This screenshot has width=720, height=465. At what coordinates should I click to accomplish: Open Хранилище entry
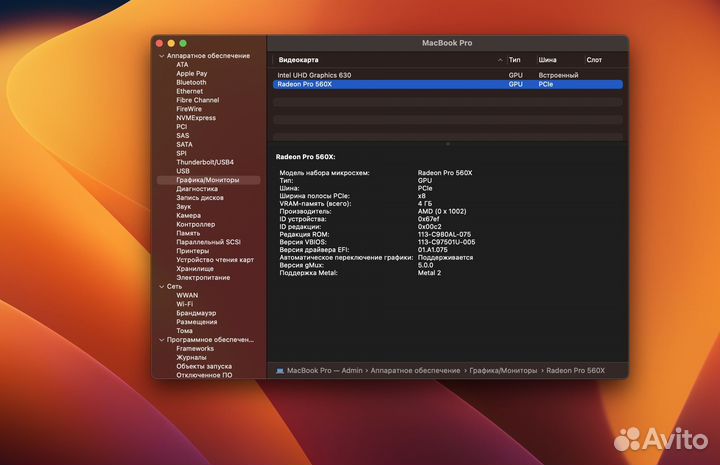(195, 269)
